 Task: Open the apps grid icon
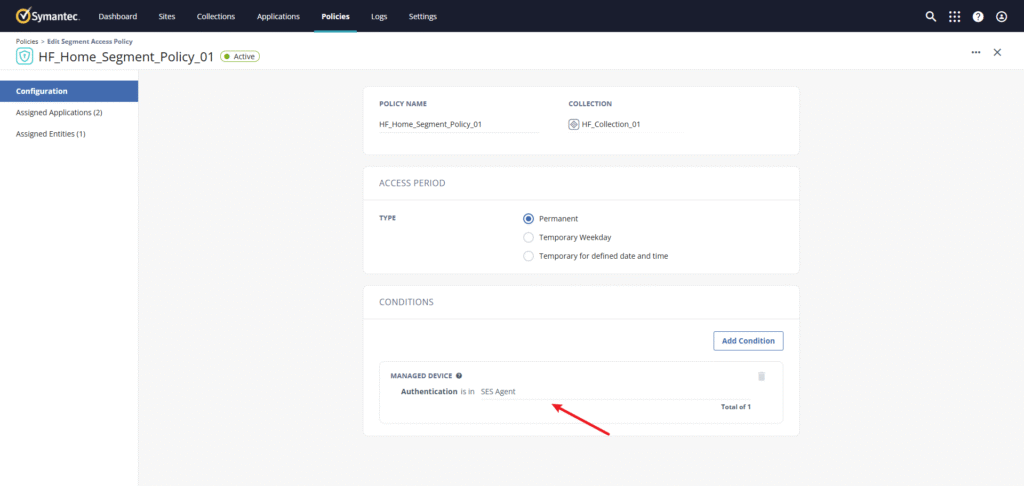954,16
